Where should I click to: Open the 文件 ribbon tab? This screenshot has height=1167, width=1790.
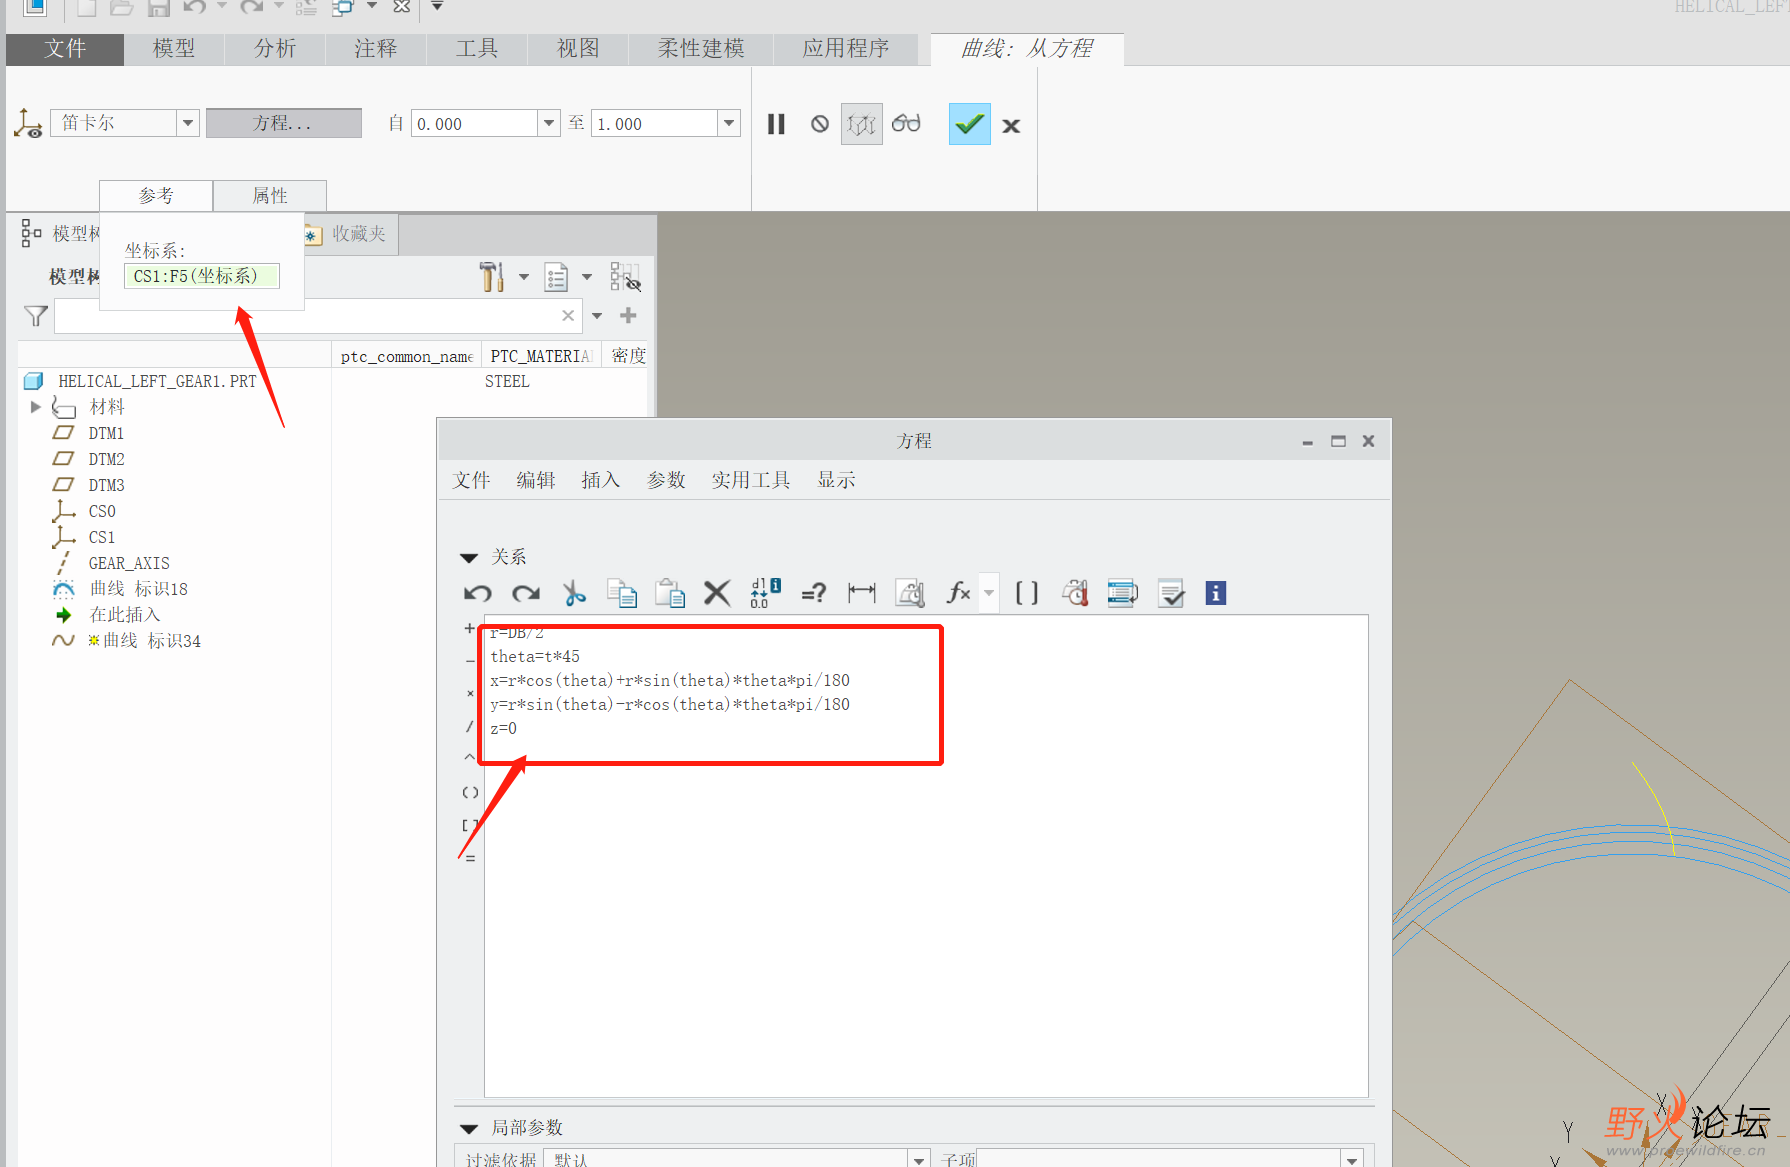[65, 49]
